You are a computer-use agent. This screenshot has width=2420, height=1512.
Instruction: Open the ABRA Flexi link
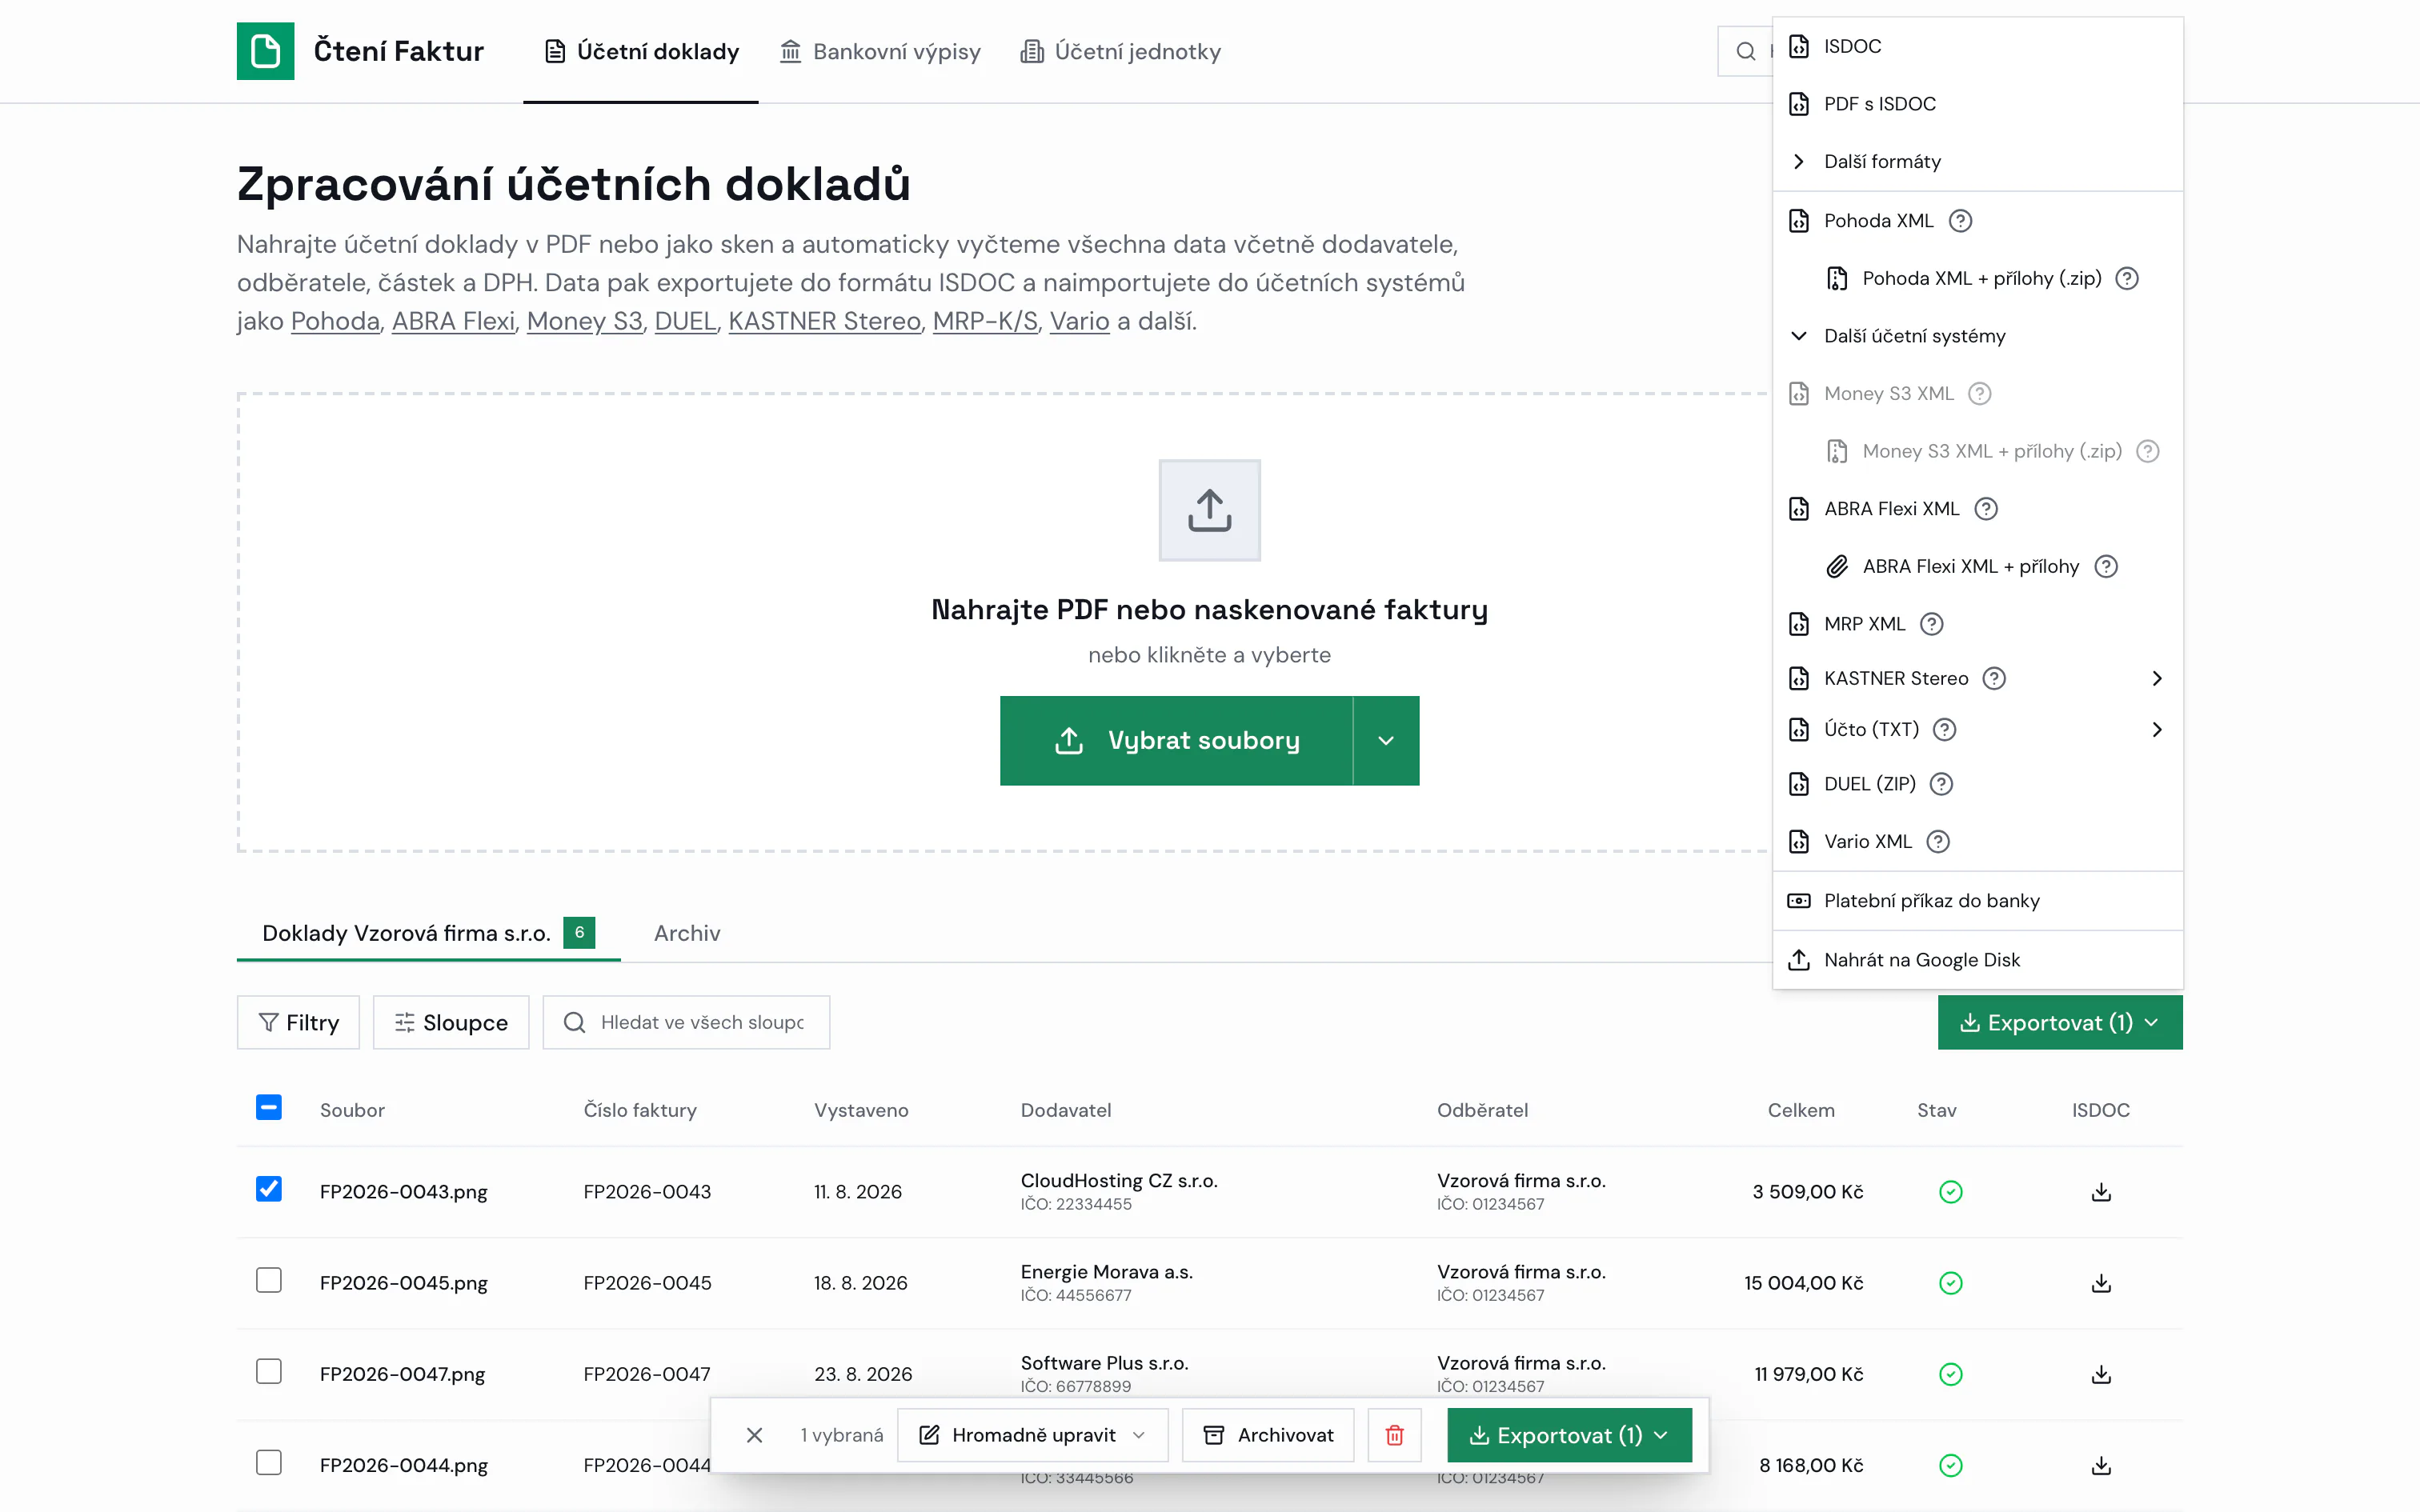point(453,321)
